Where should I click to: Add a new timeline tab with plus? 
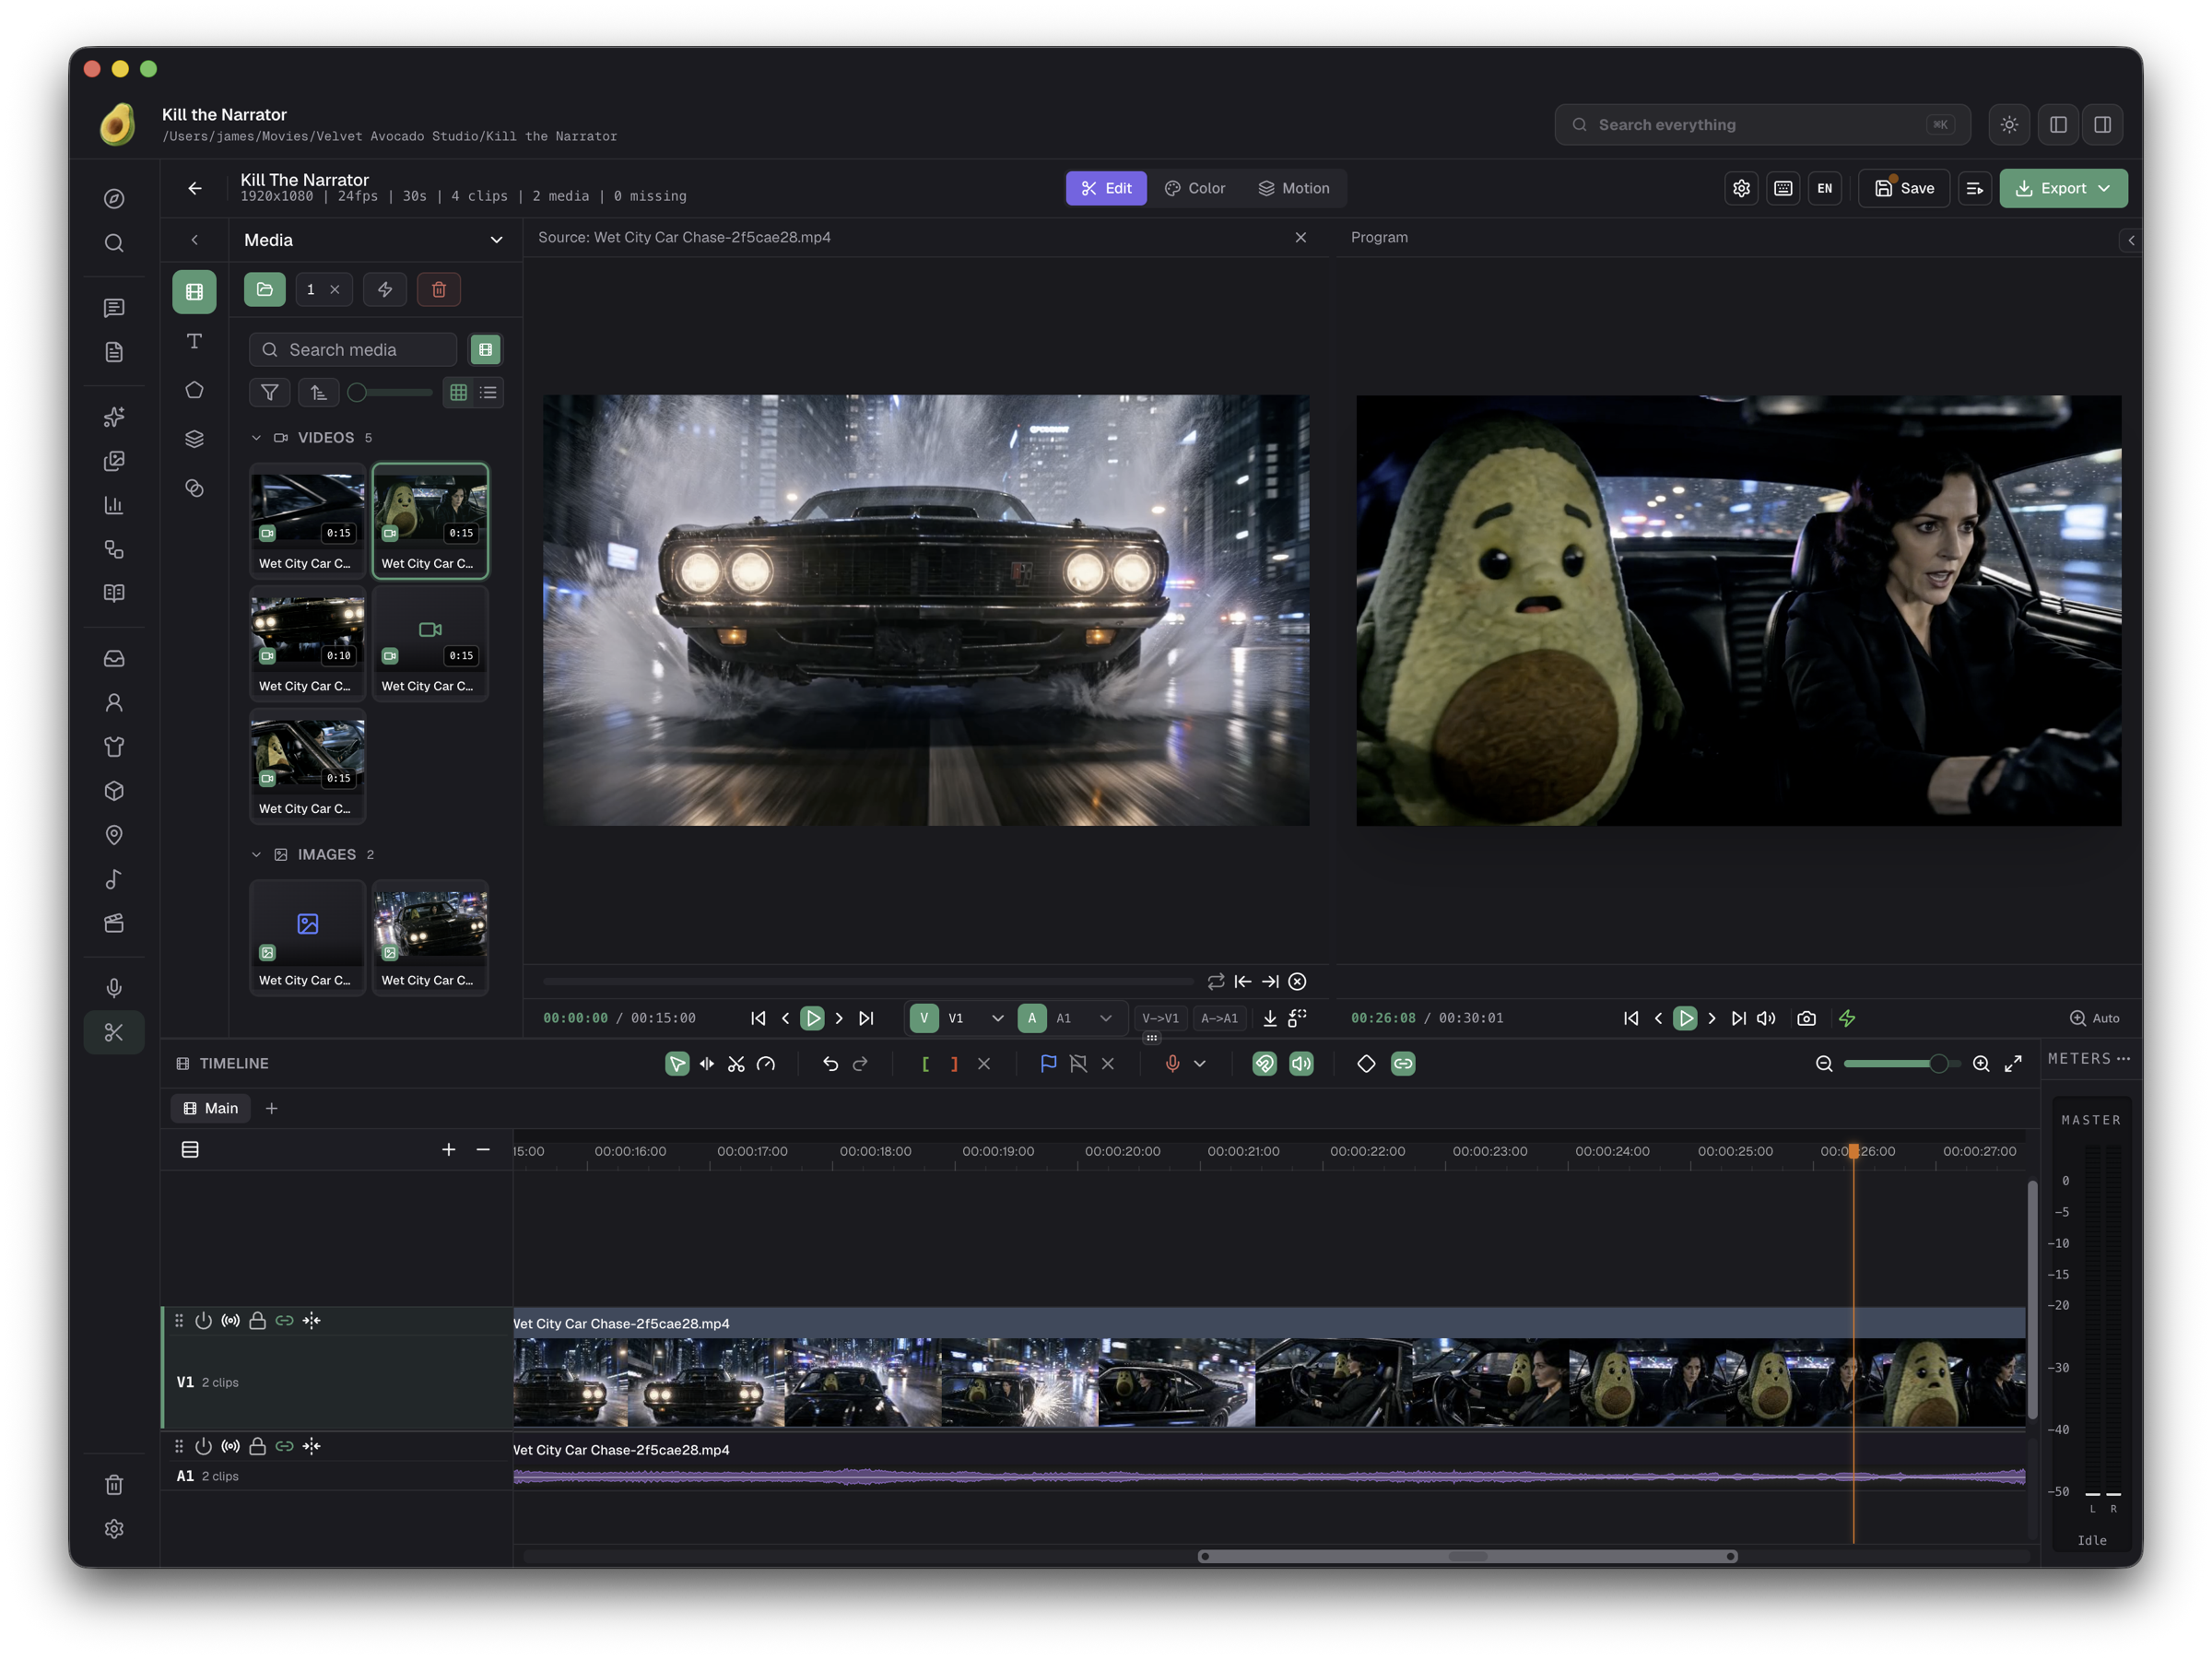tap(271, 1108)
